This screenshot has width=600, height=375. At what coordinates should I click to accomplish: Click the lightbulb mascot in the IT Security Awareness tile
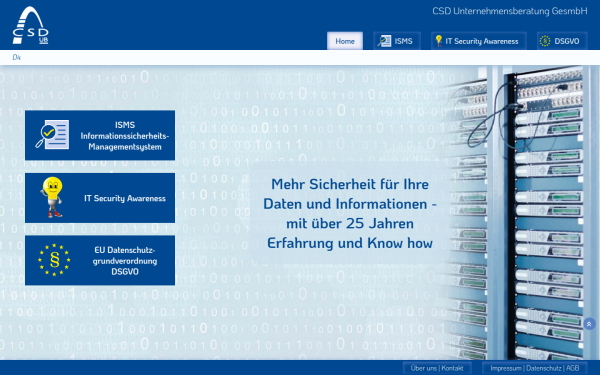[52, 197]
